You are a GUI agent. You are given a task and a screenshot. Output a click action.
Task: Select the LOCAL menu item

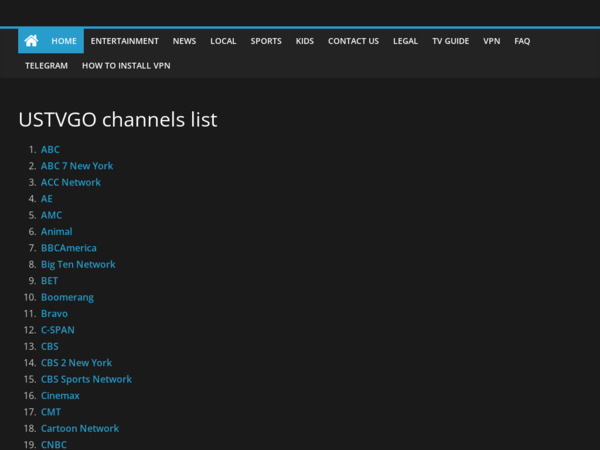[223, 41]
